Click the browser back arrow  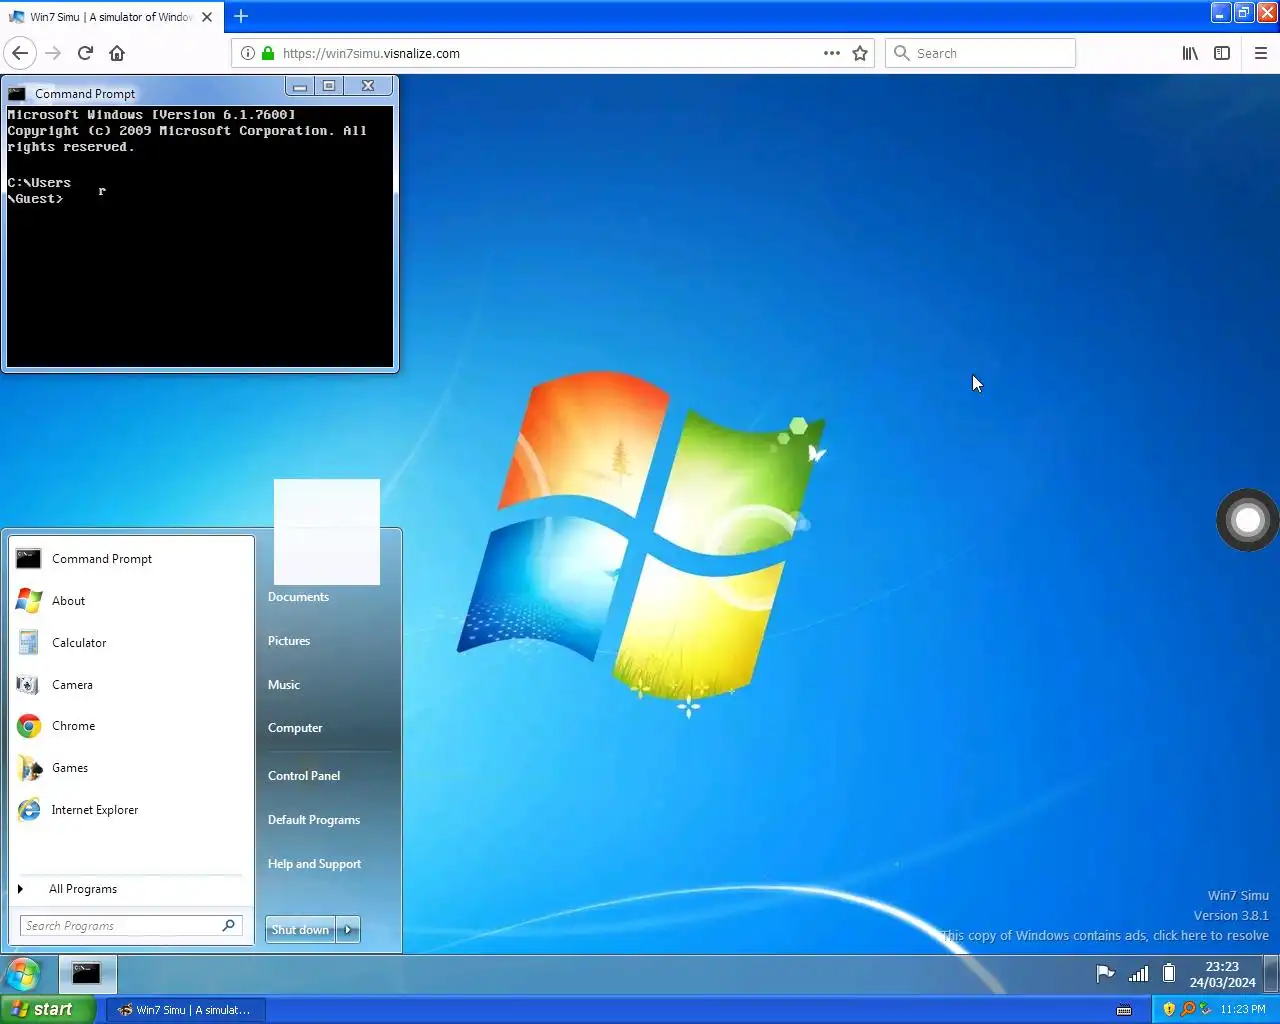20,53
